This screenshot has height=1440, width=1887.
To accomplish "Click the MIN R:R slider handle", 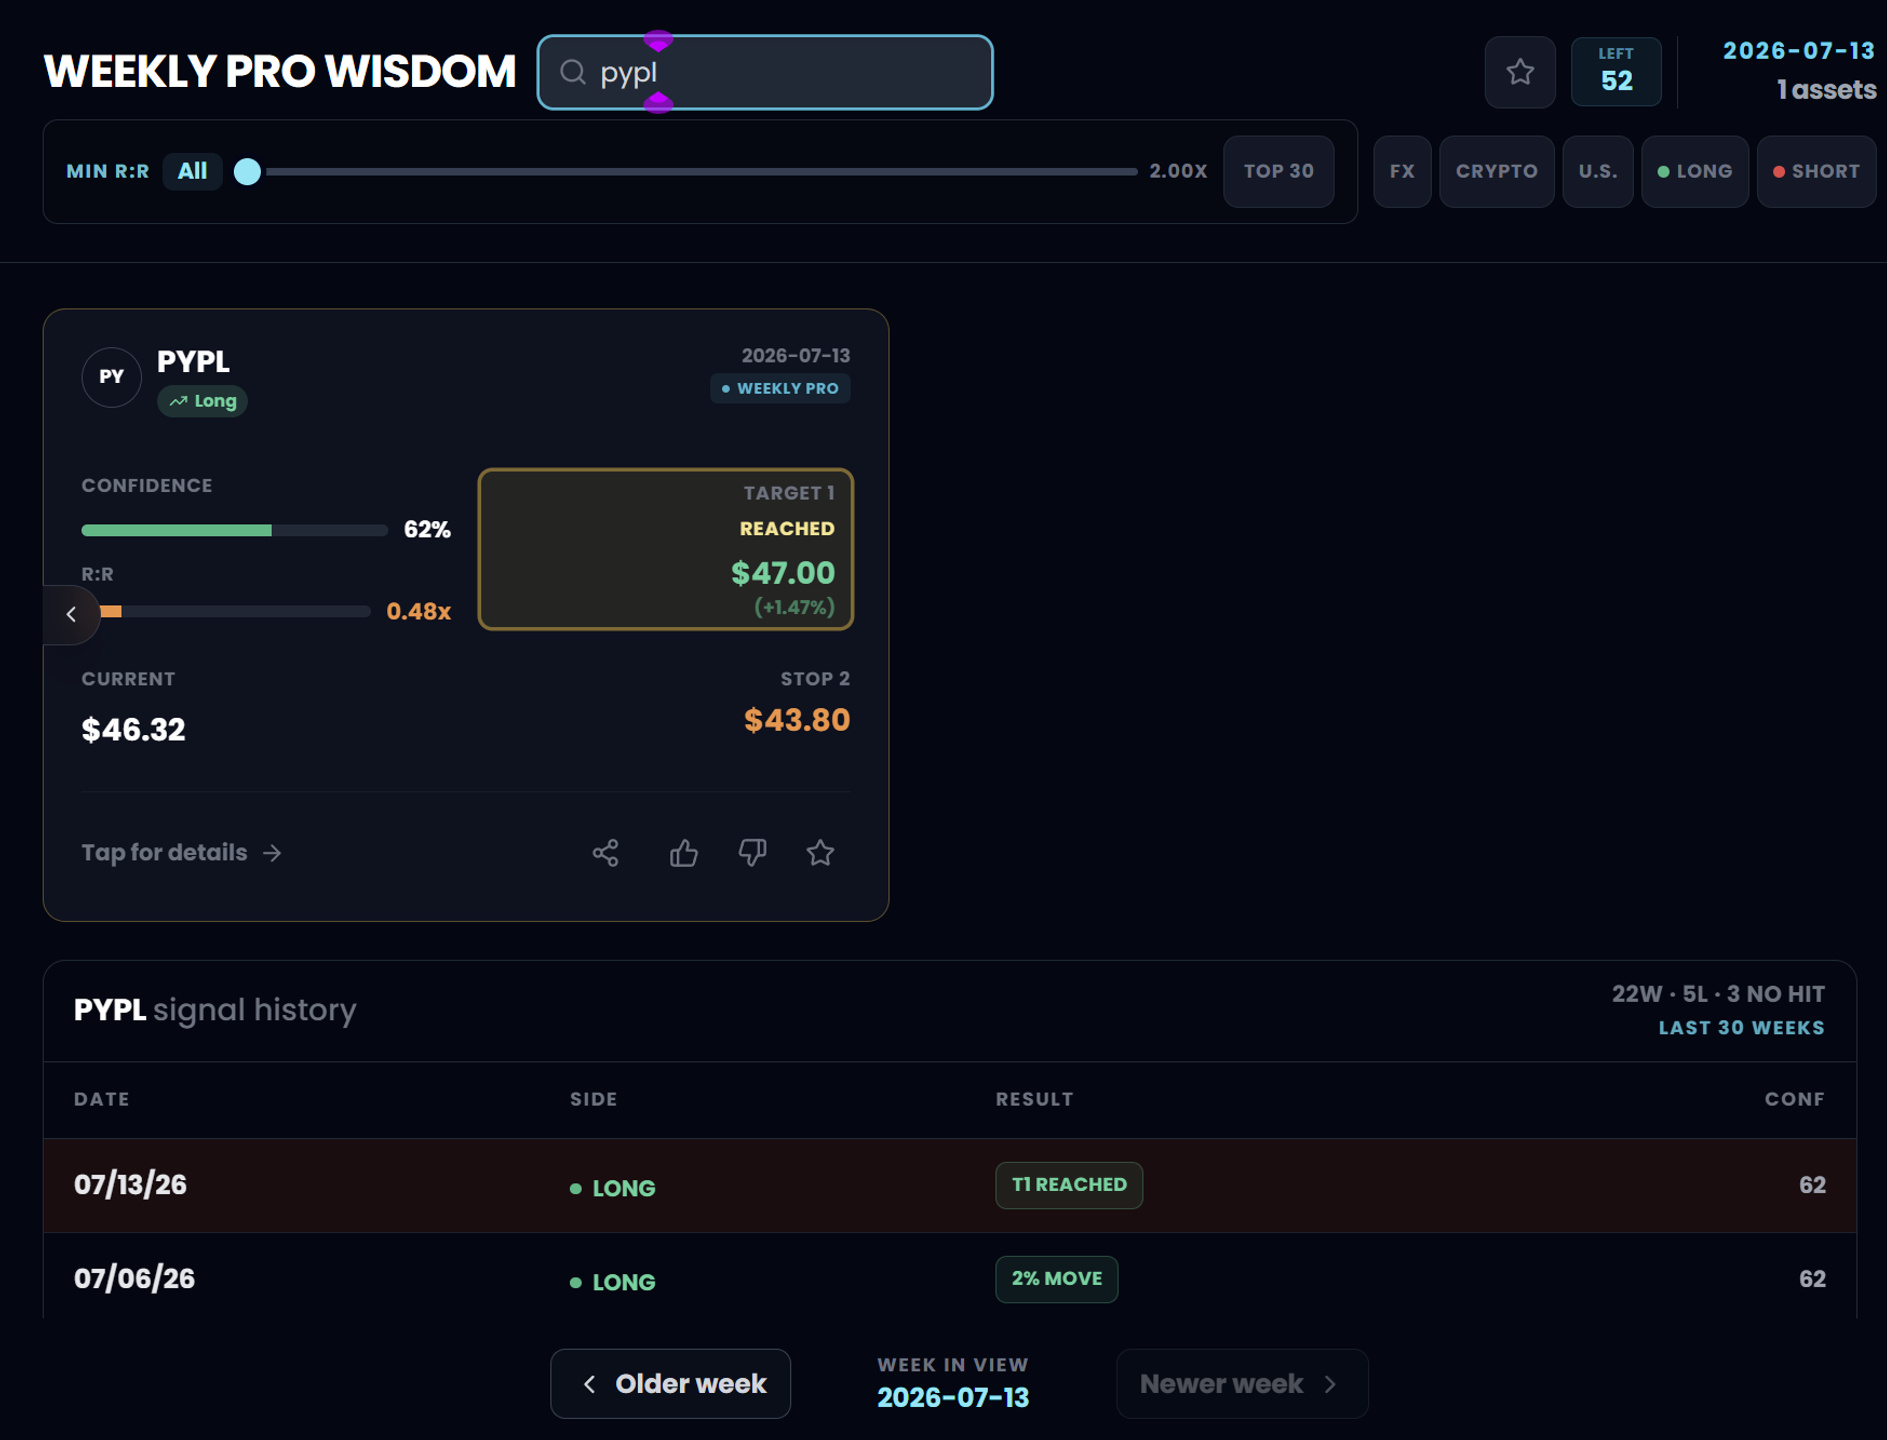I will (247, 172).
